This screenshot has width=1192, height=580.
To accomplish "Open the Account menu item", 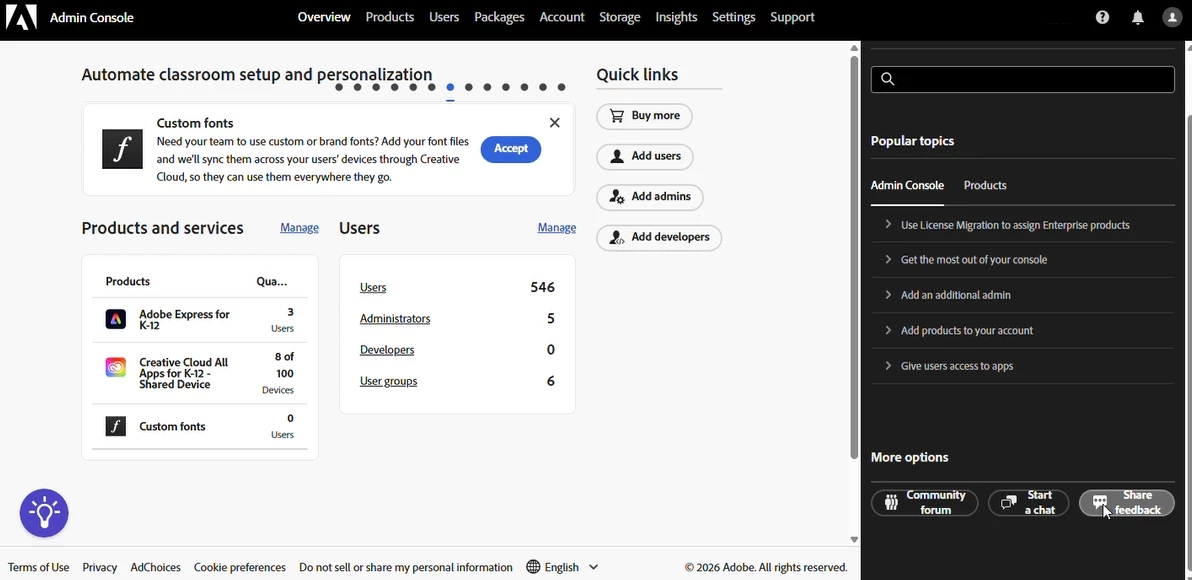I will tap(562, 17).
